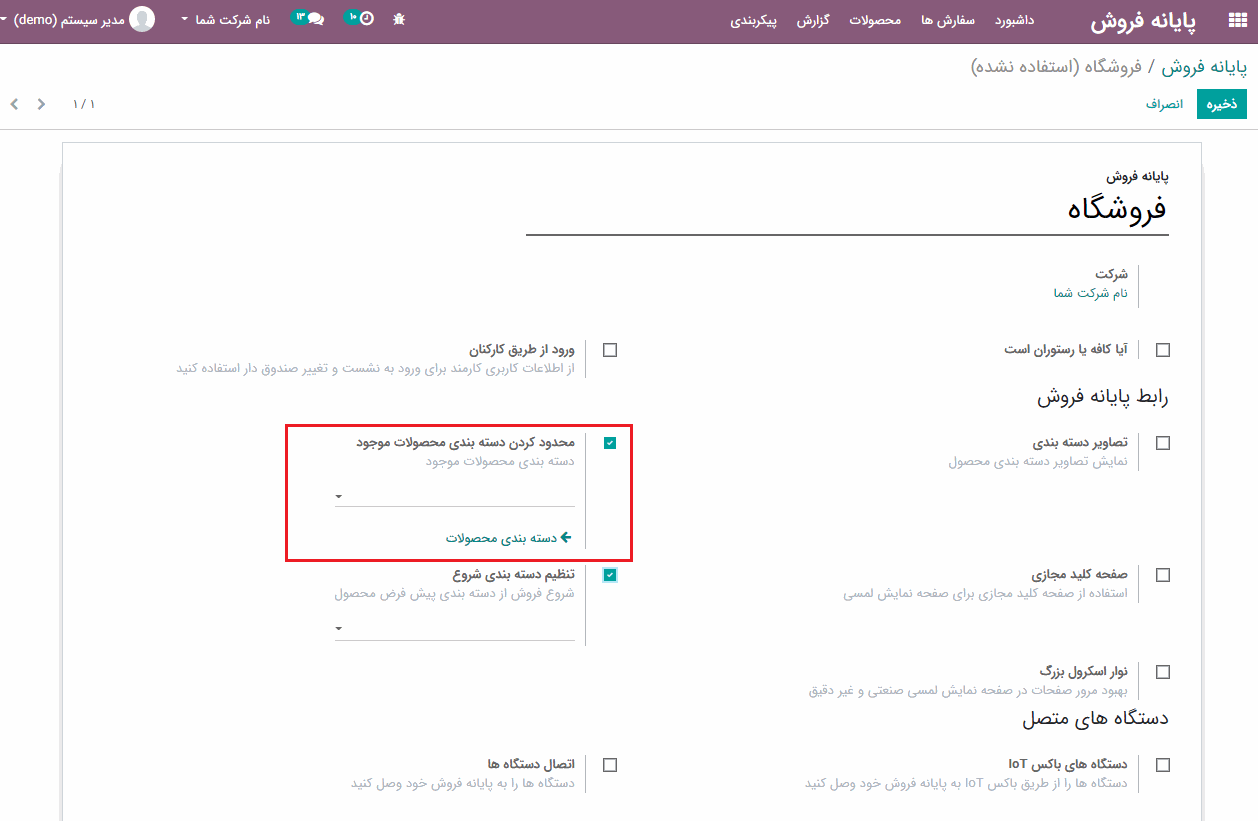The image size is (1258, 821).
Task: Open the پیکربندی menu
Action: (754, 20)
